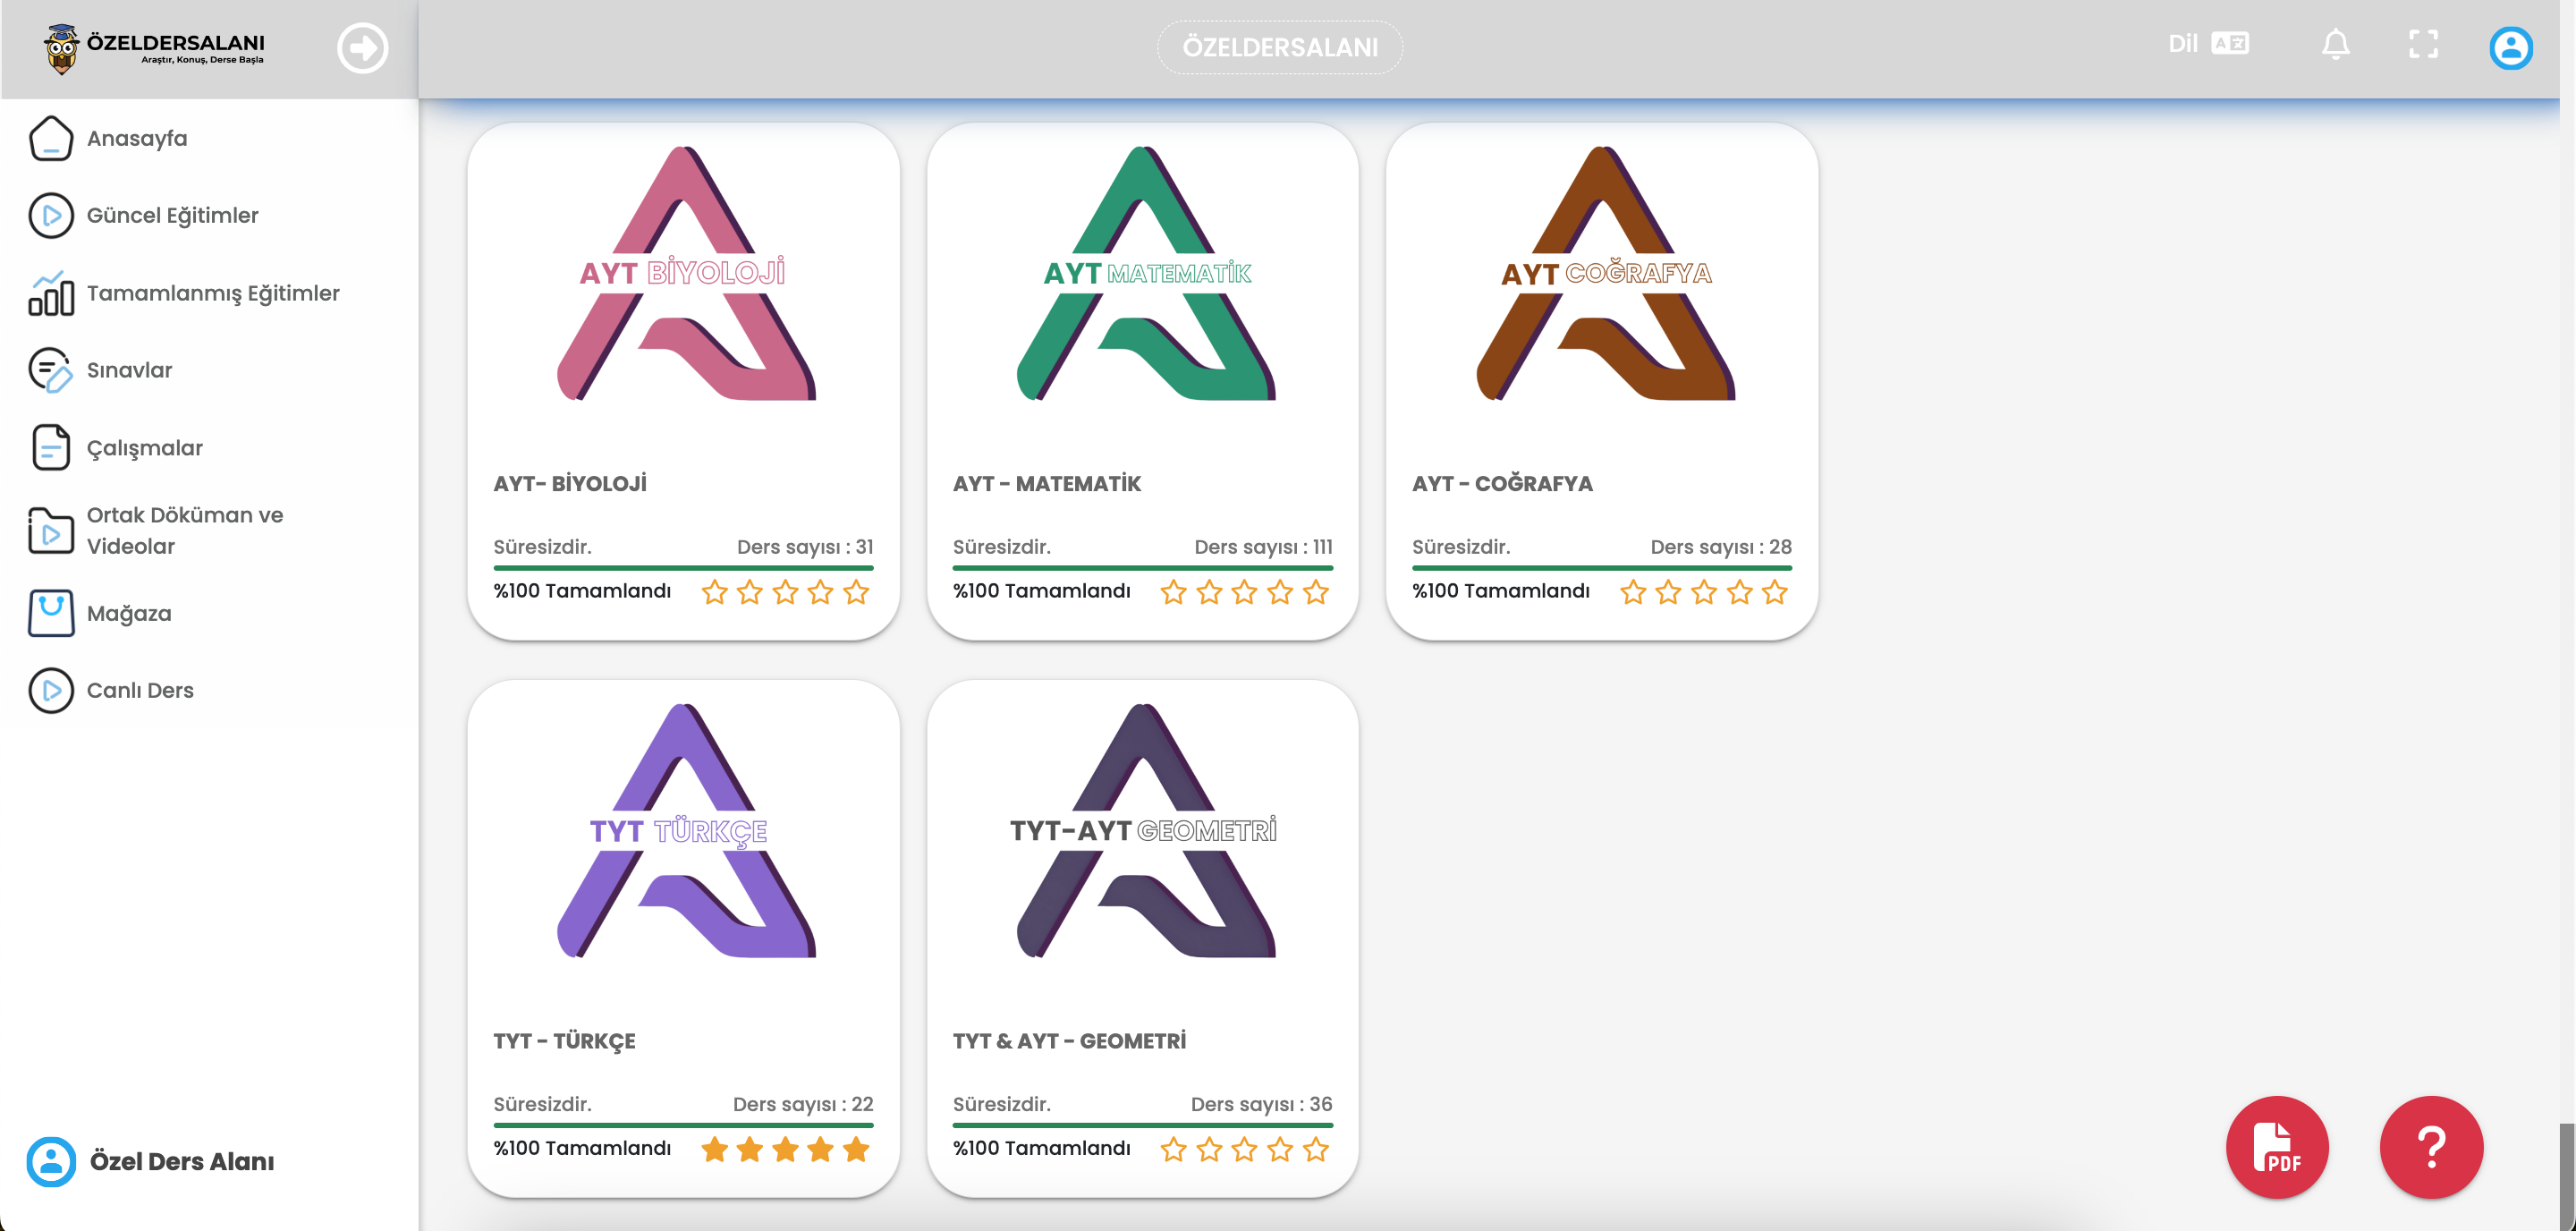Open the AYT - MATEMATİK course title
The width and height of the screenshot is (2576, 1231).
tap(1046, 484)
